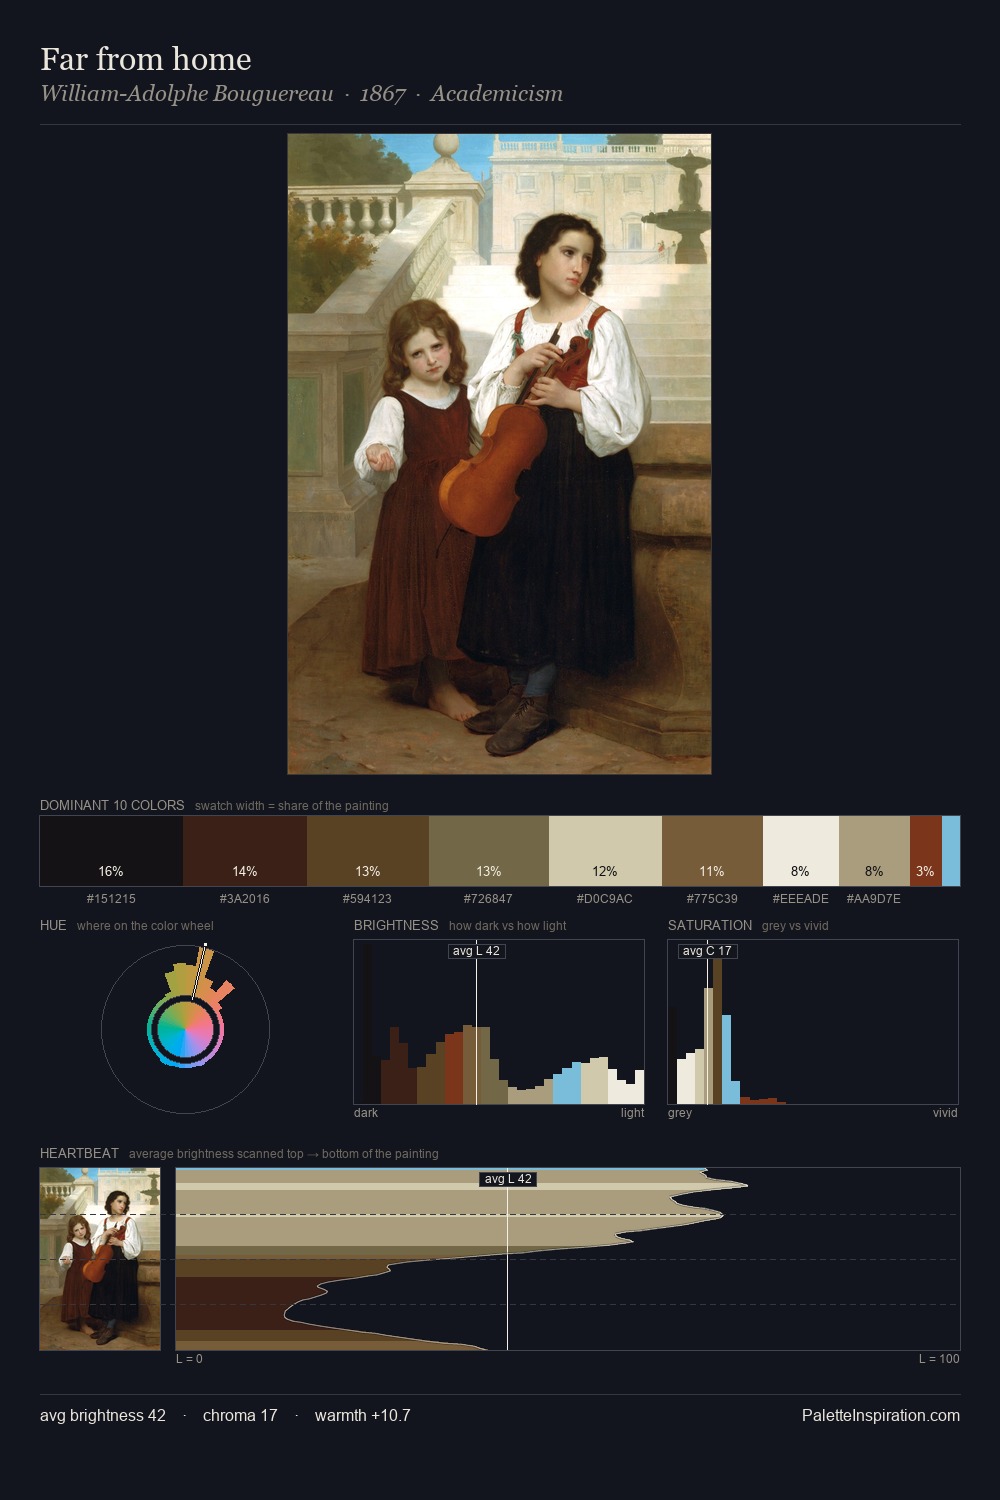The image size is (1000, 1500).
Task: Click the 'Far from home' title
Action: point(145,59)
